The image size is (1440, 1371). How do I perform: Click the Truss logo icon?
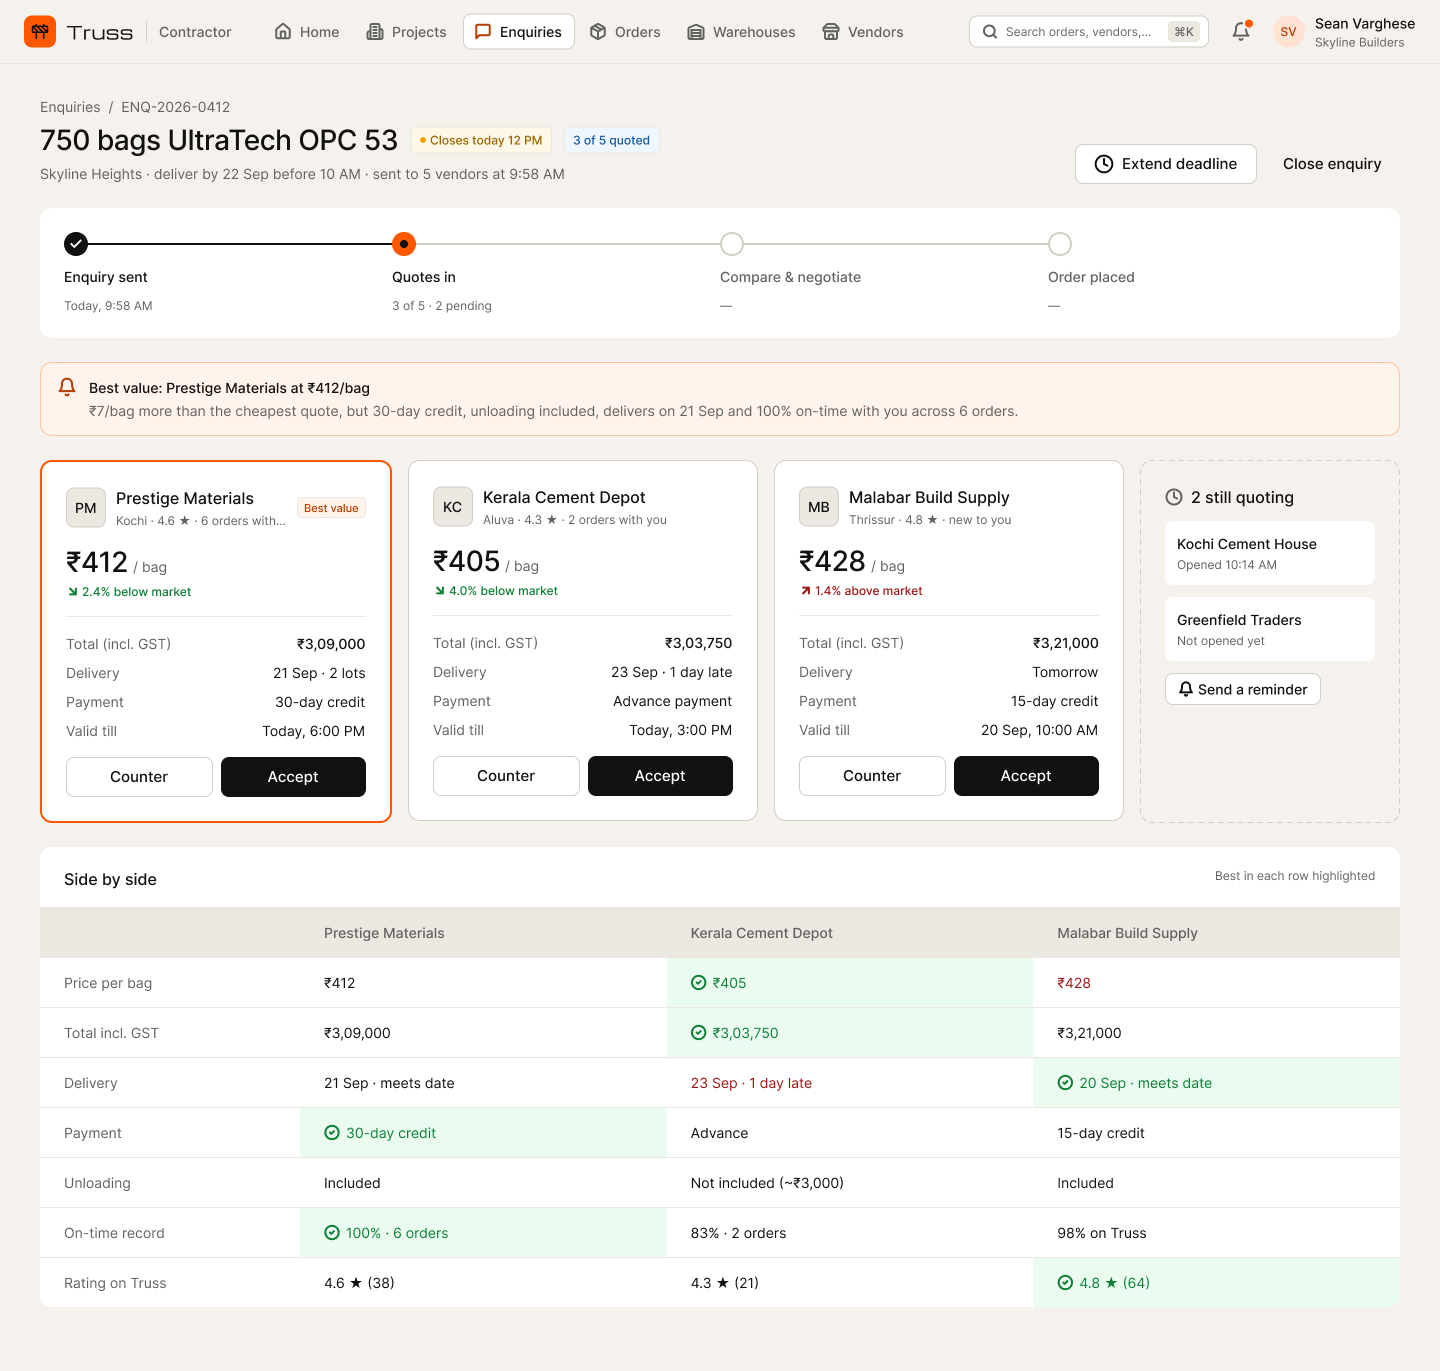[x=40, y=32]
